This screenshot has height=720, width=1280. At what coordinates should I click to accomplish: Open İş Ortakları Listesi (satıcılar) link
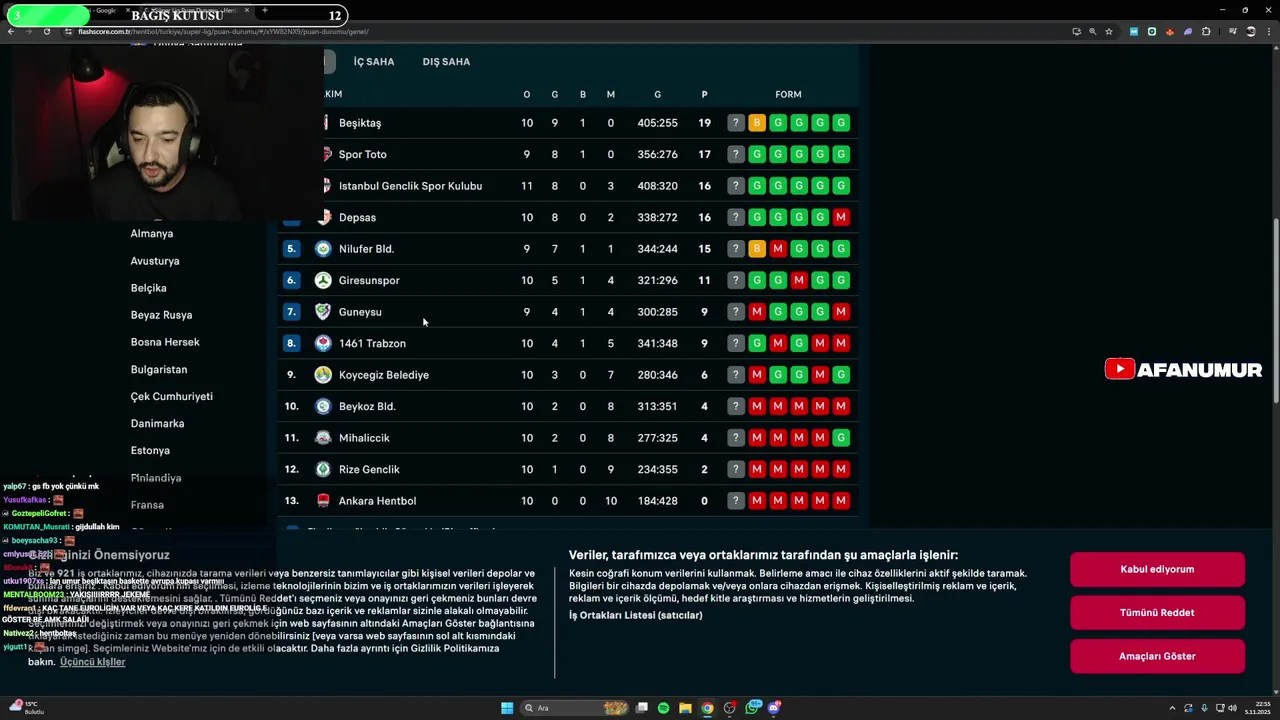[x=635, y=615]
